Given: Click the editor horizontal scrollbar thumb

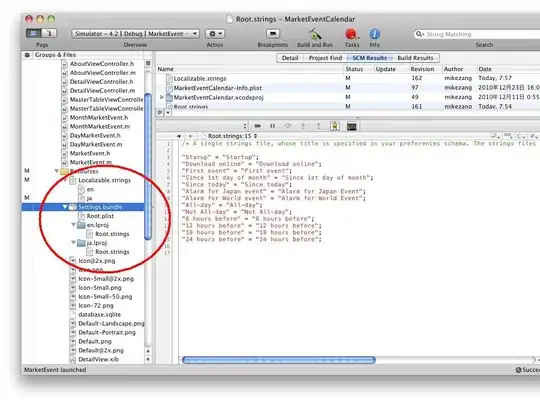Looking at the screenshot, I should click(279, 360).
